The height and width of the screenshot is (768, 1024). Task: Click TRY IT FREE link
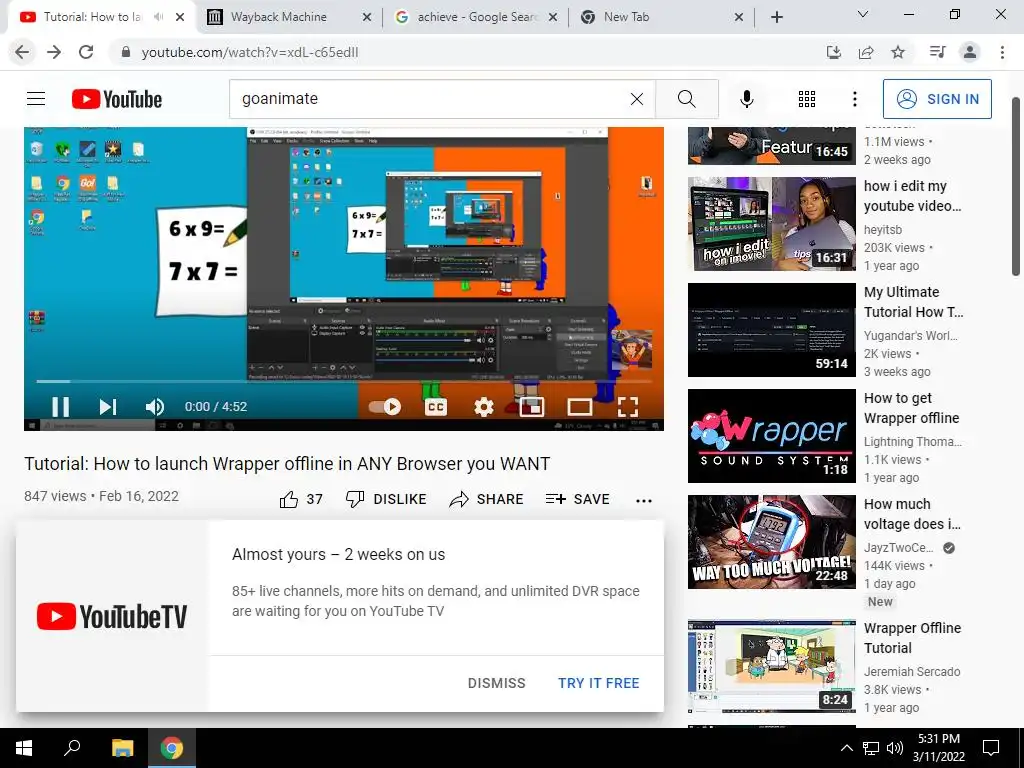[x=598, y=683]
